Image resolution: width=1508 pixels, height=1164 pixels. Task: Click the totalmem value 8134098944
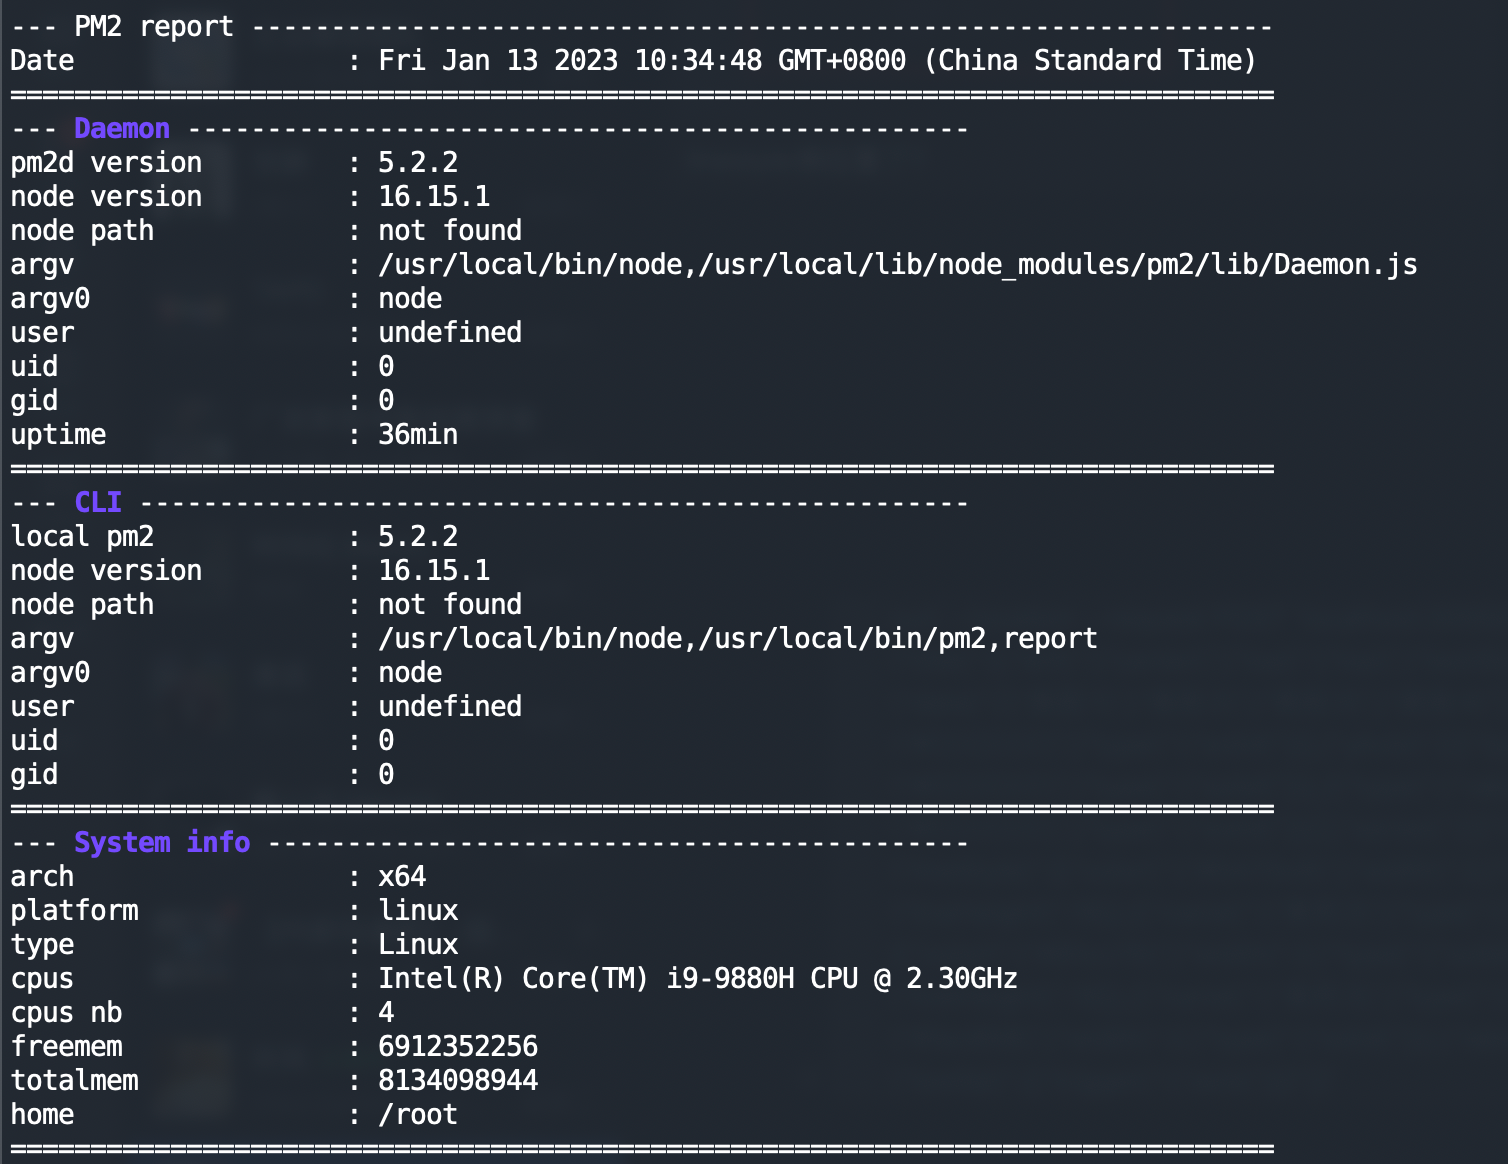coord(457,1080)
